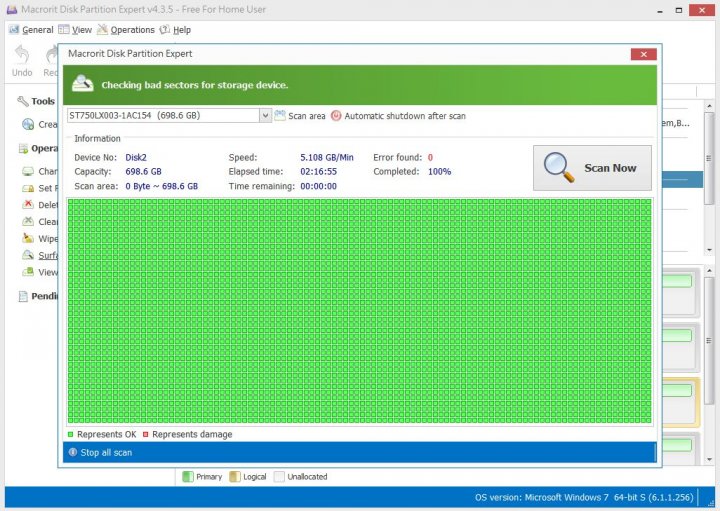Screen dimensions: 720x511
Task: Open the disk selection dropdown arrow
Action: [265, 116]
